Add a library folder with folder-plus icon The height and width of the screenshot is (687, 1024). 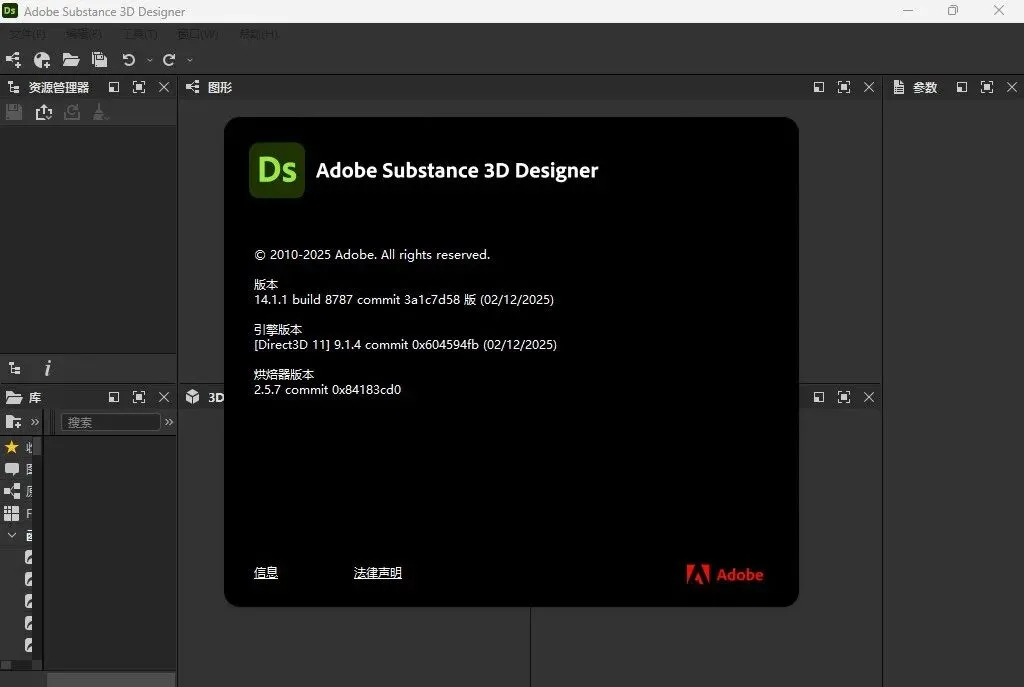pos(13,422)
